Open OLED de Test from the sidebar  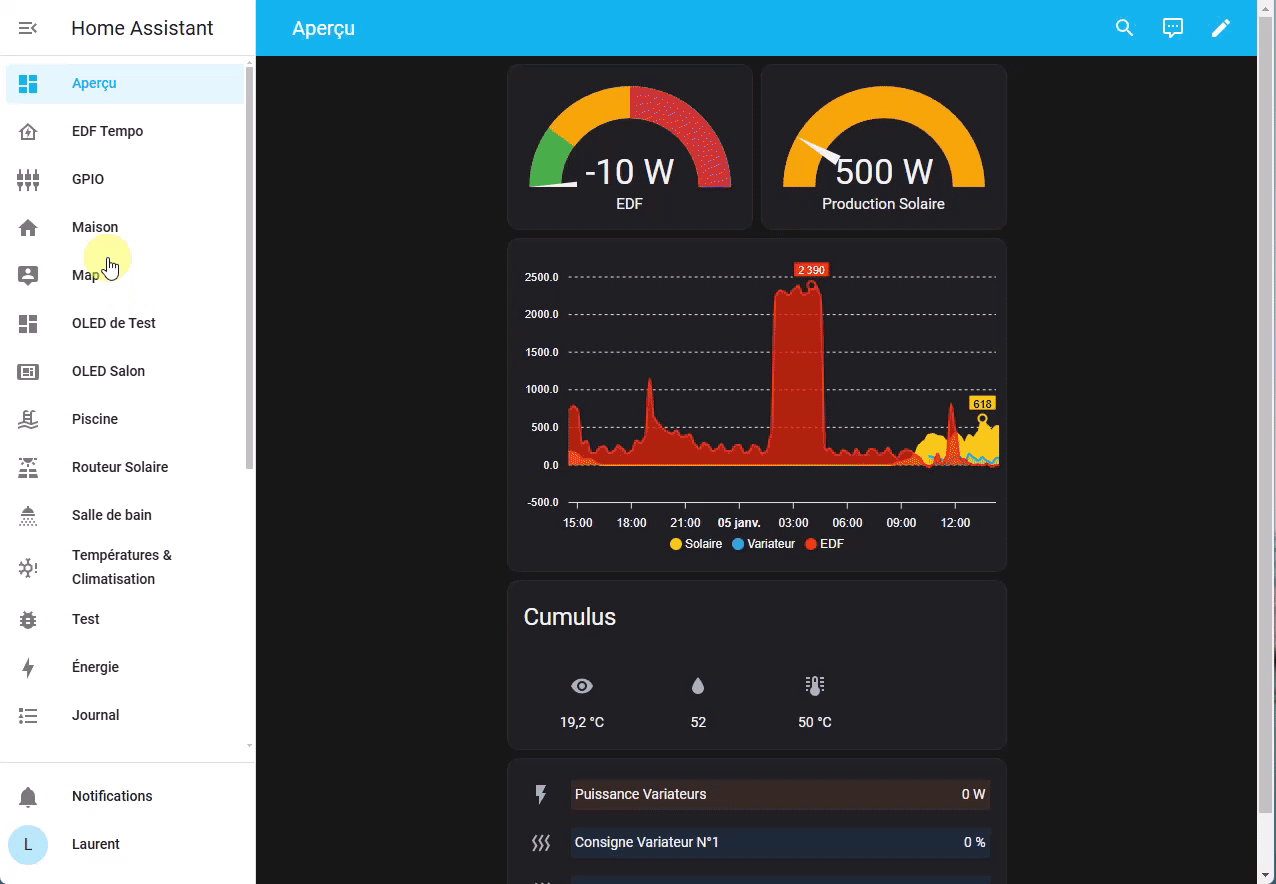[125, 324]
